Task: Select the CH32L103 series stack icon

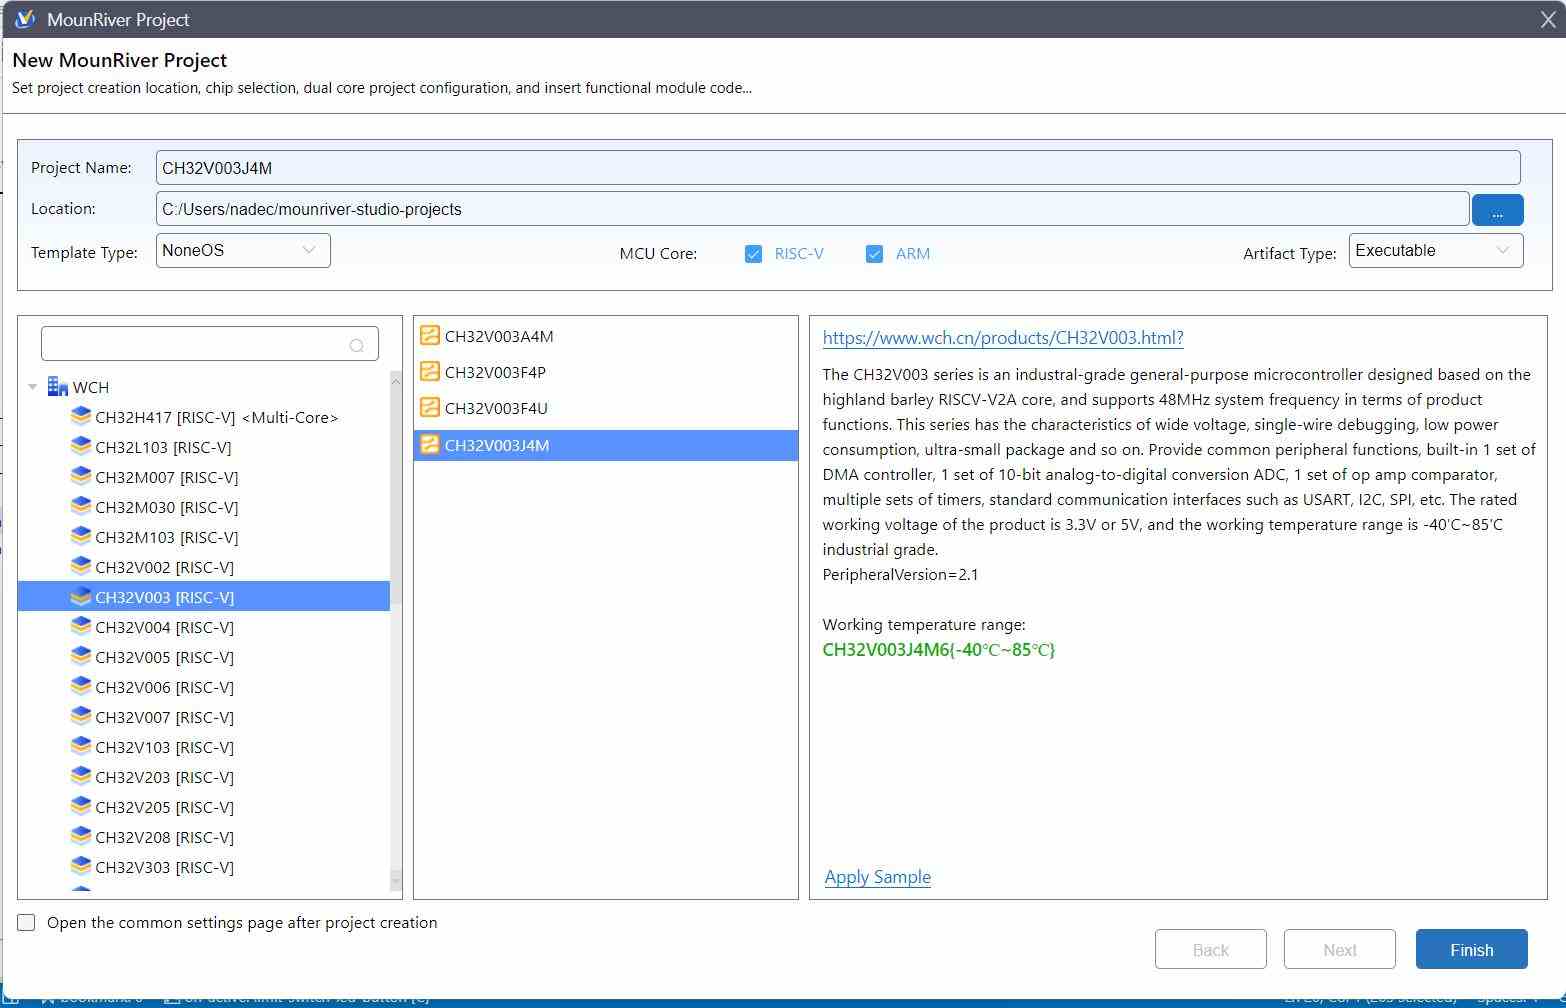Action: pos(81,447)
